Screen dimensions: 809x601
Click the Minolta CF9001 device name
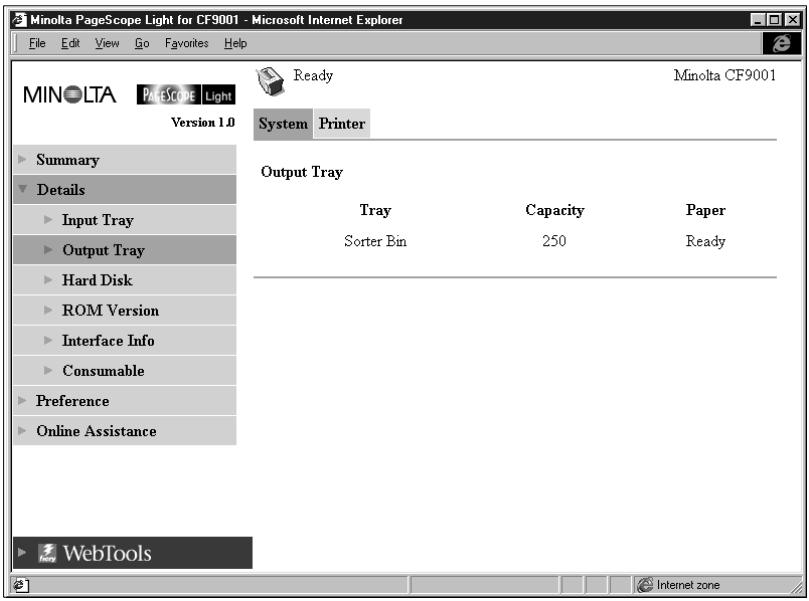tap(725, 75)
